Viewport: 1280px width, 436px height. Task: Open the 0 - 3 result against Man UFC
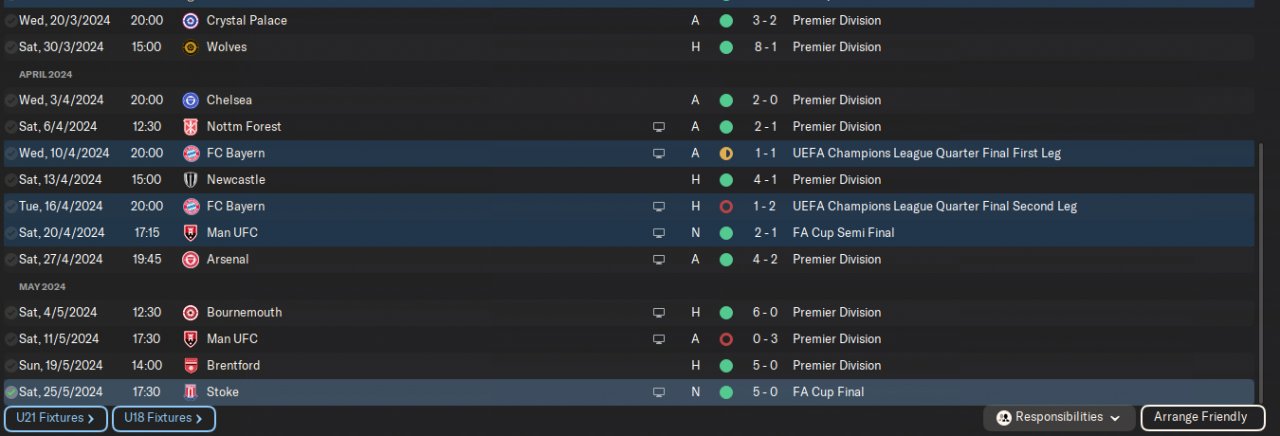pyautogui.click(x=764, y=339)
